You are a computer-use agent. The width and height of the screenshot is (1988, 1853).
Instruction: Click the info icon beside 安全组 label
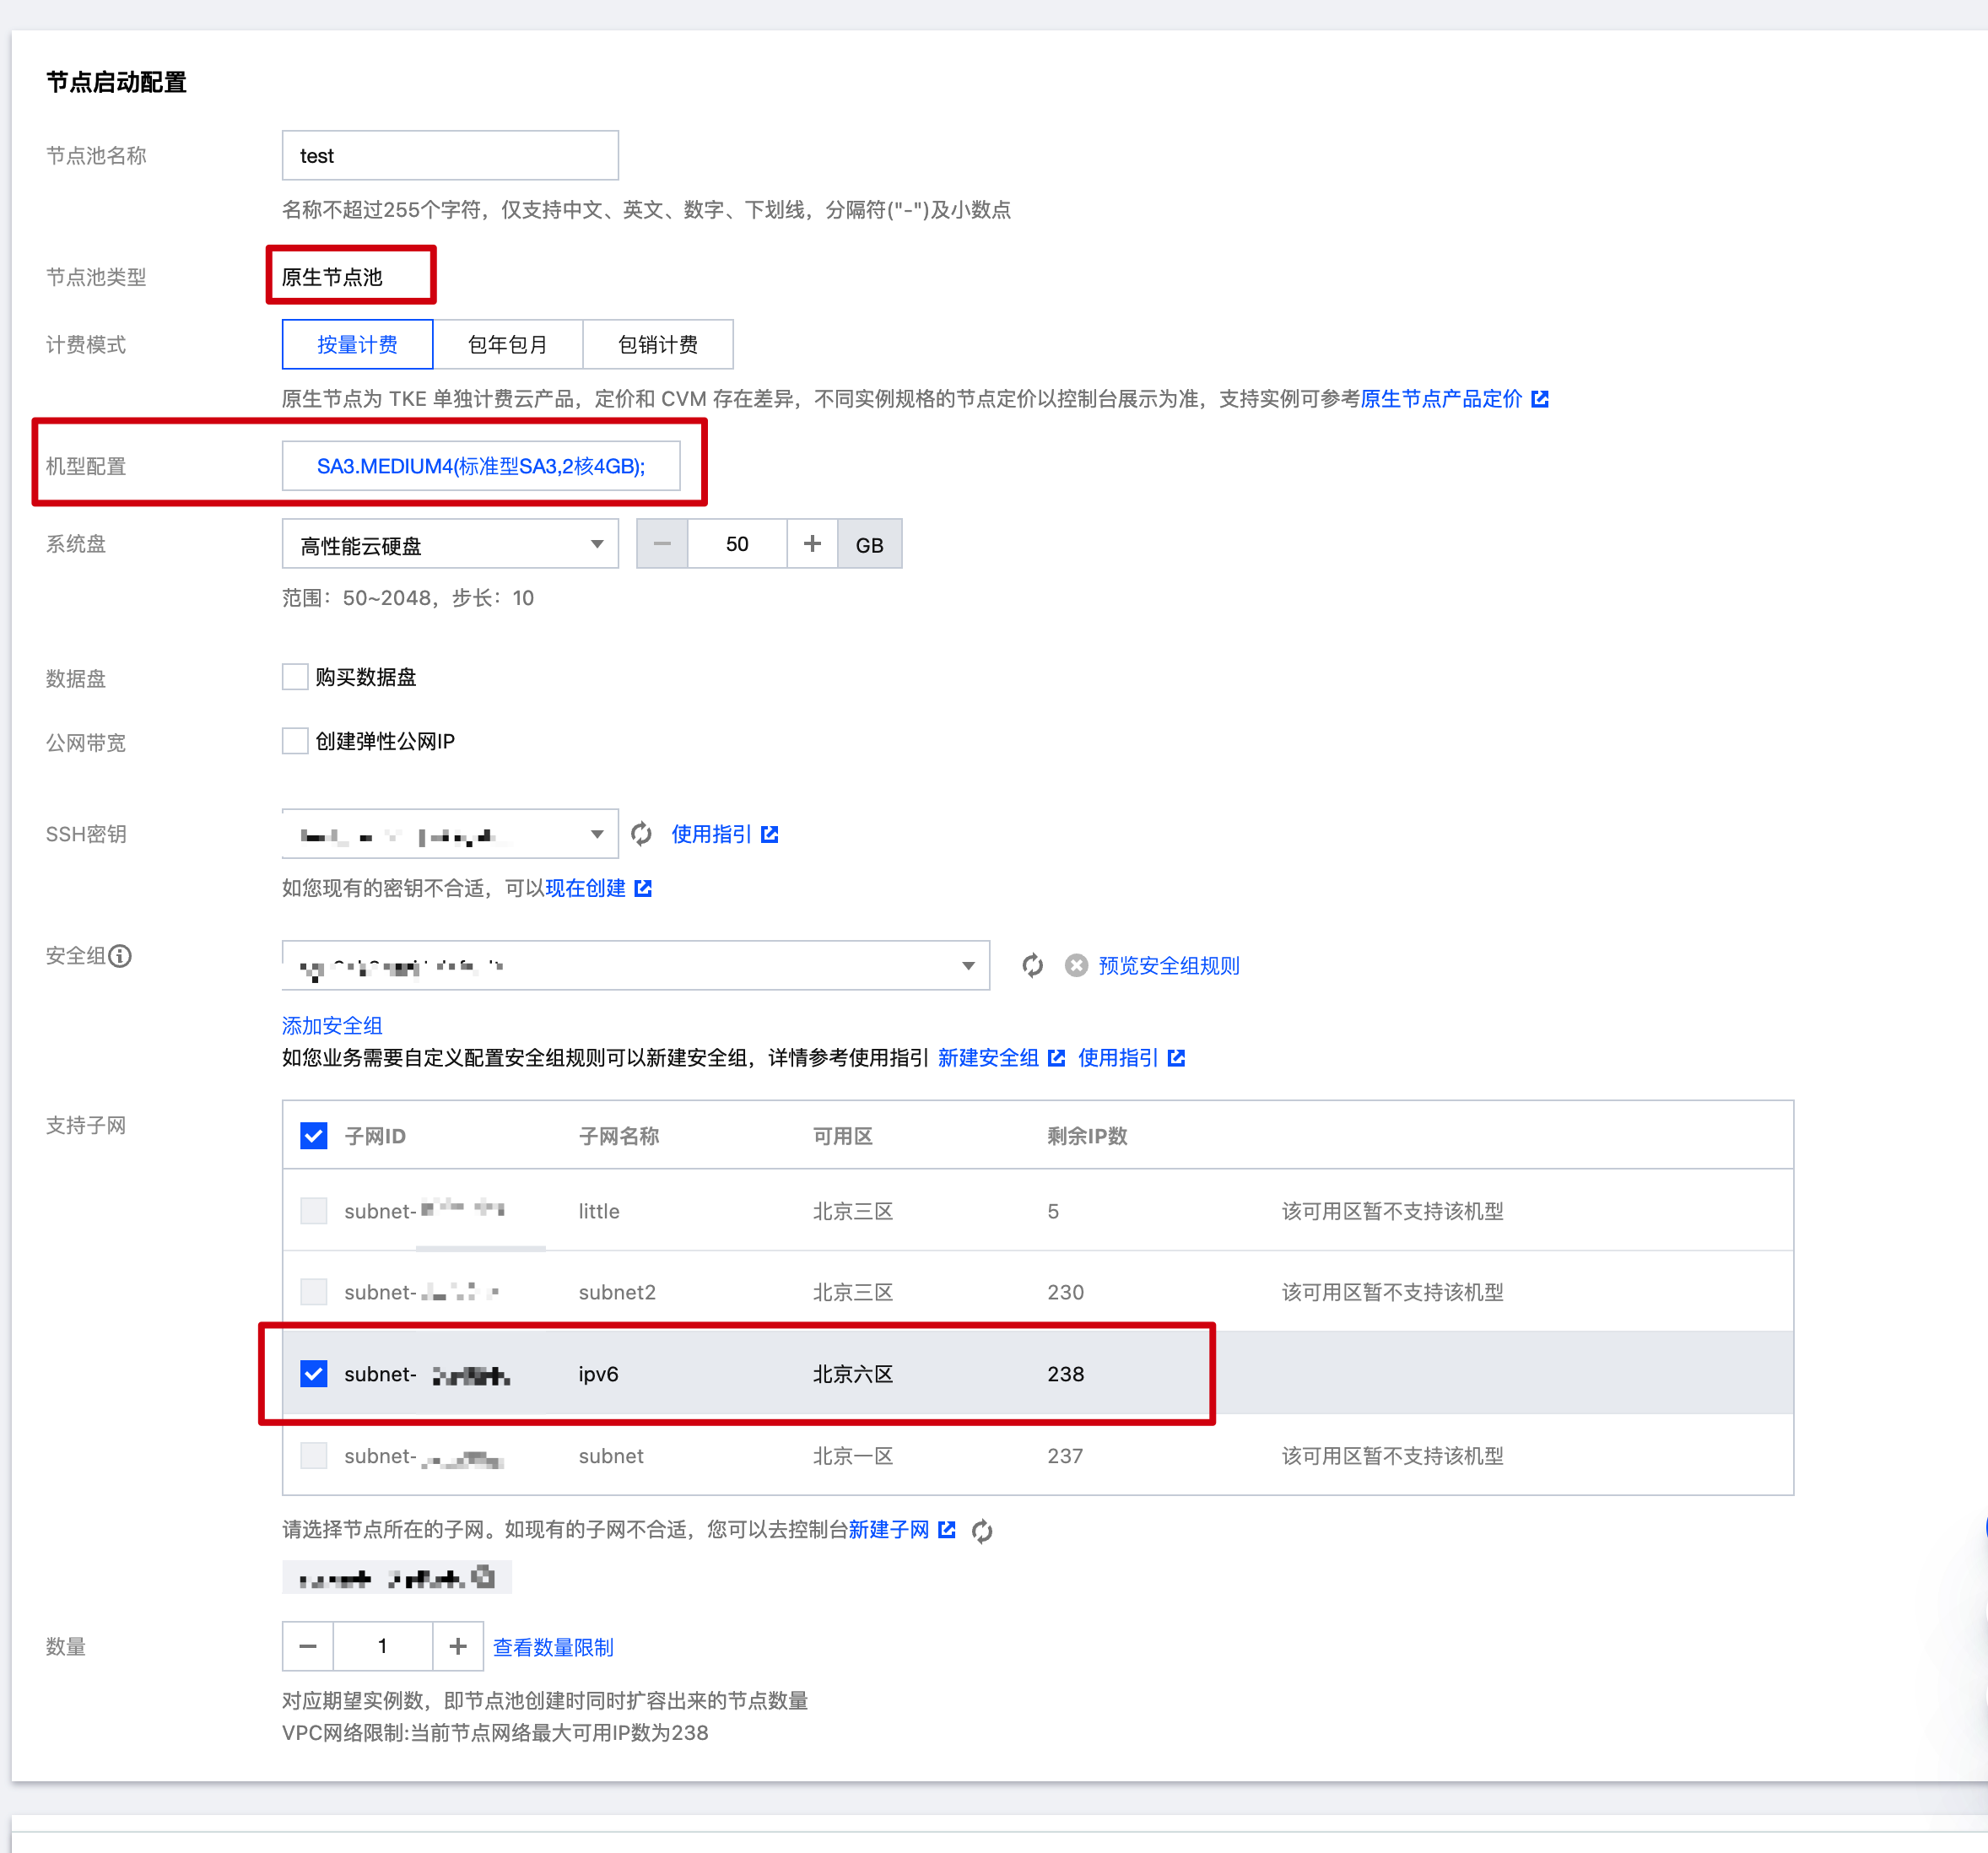[120, 956]
